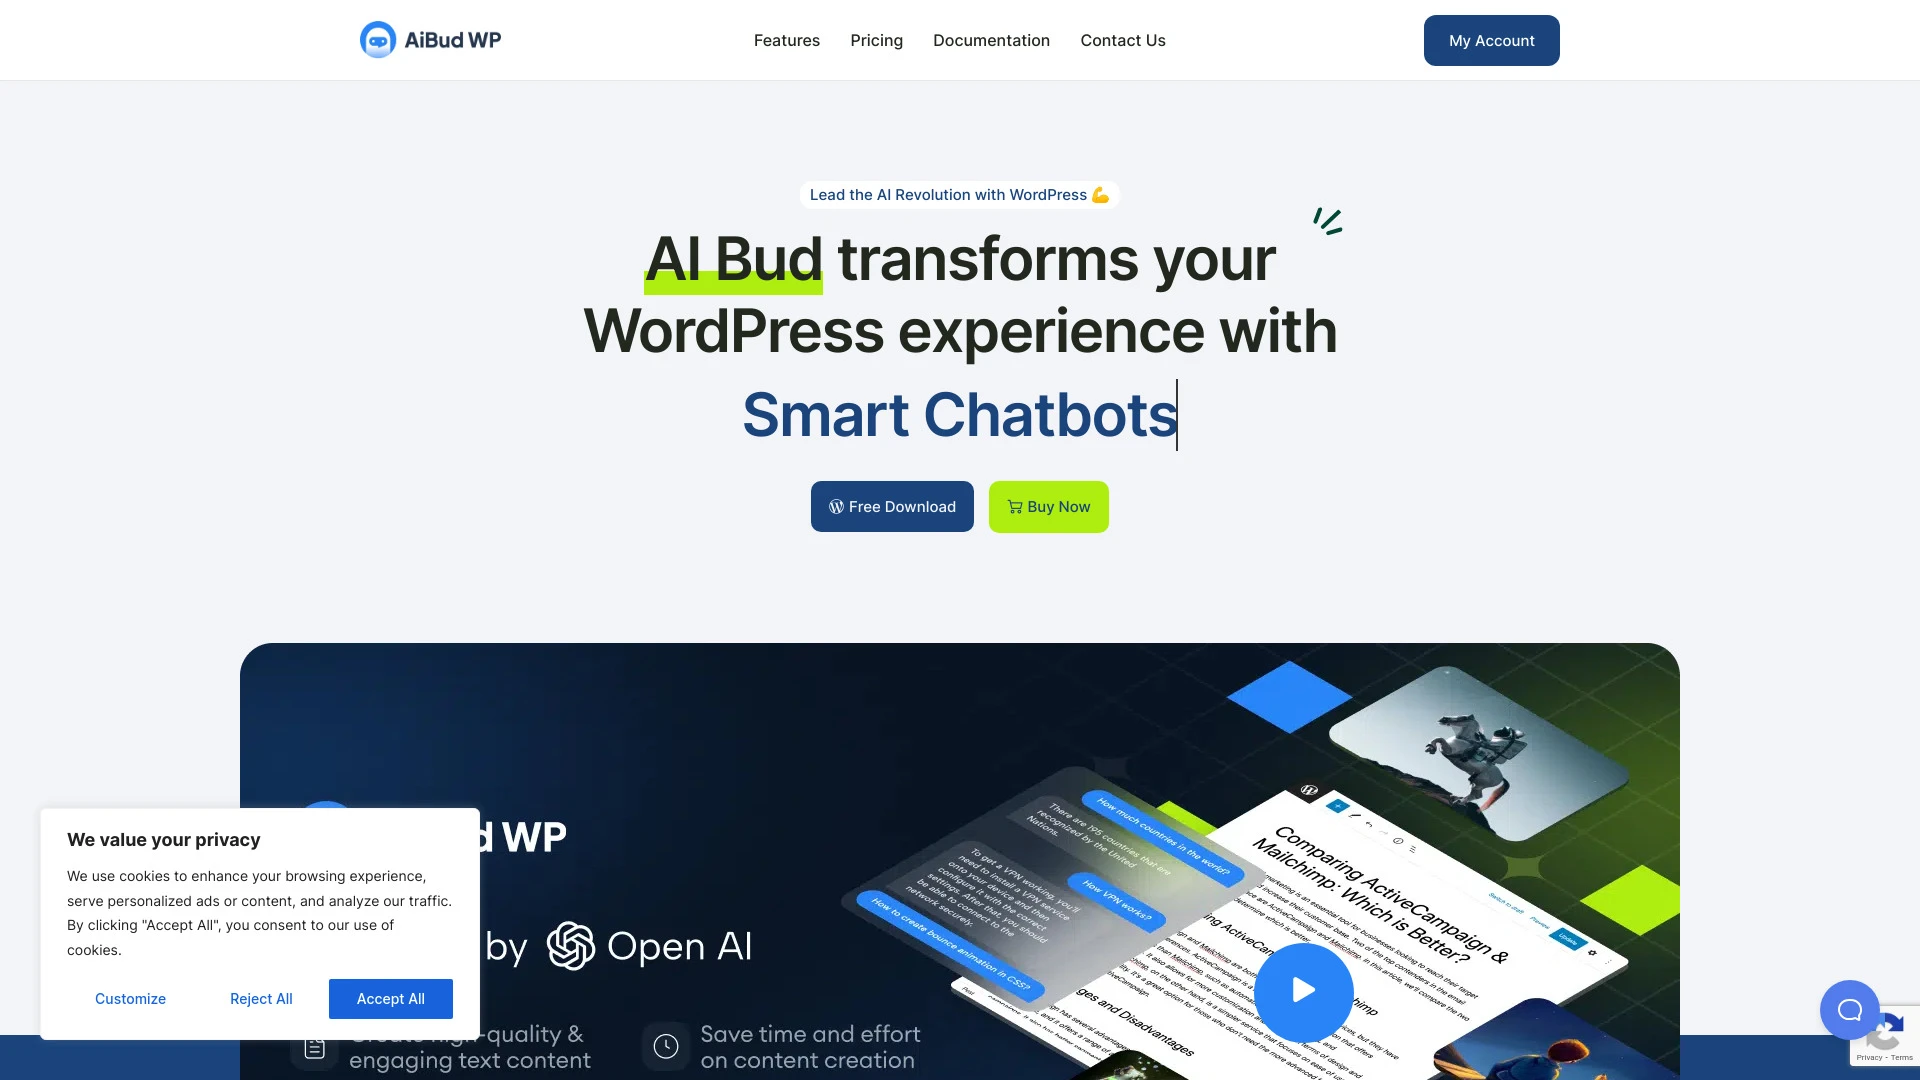The height and width of the screenshot is (1080, 1920).
Task: Click the OpenAI logo icon
Action: (x=570, y=944)
